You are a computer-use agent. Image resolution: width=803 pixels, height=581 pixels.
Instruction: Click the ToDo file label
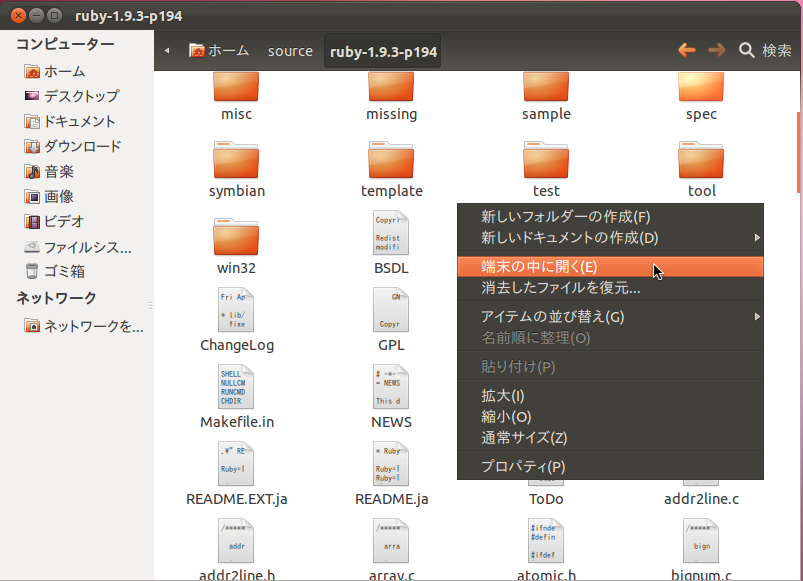click(x=546, y=499)
